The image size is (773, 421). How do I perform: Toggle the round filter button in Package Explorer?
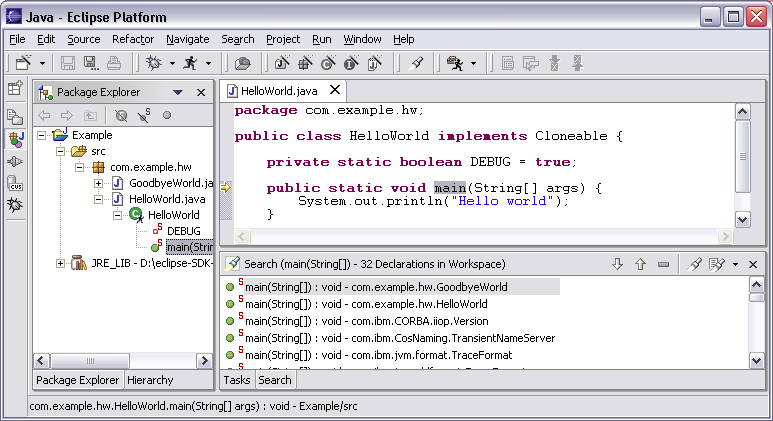coord(167,115)
